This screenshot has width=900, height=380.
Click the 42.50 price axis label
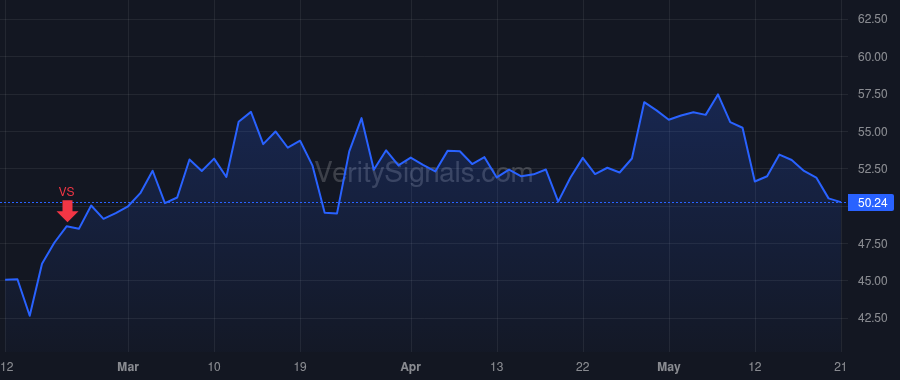(x=872, y=318)
